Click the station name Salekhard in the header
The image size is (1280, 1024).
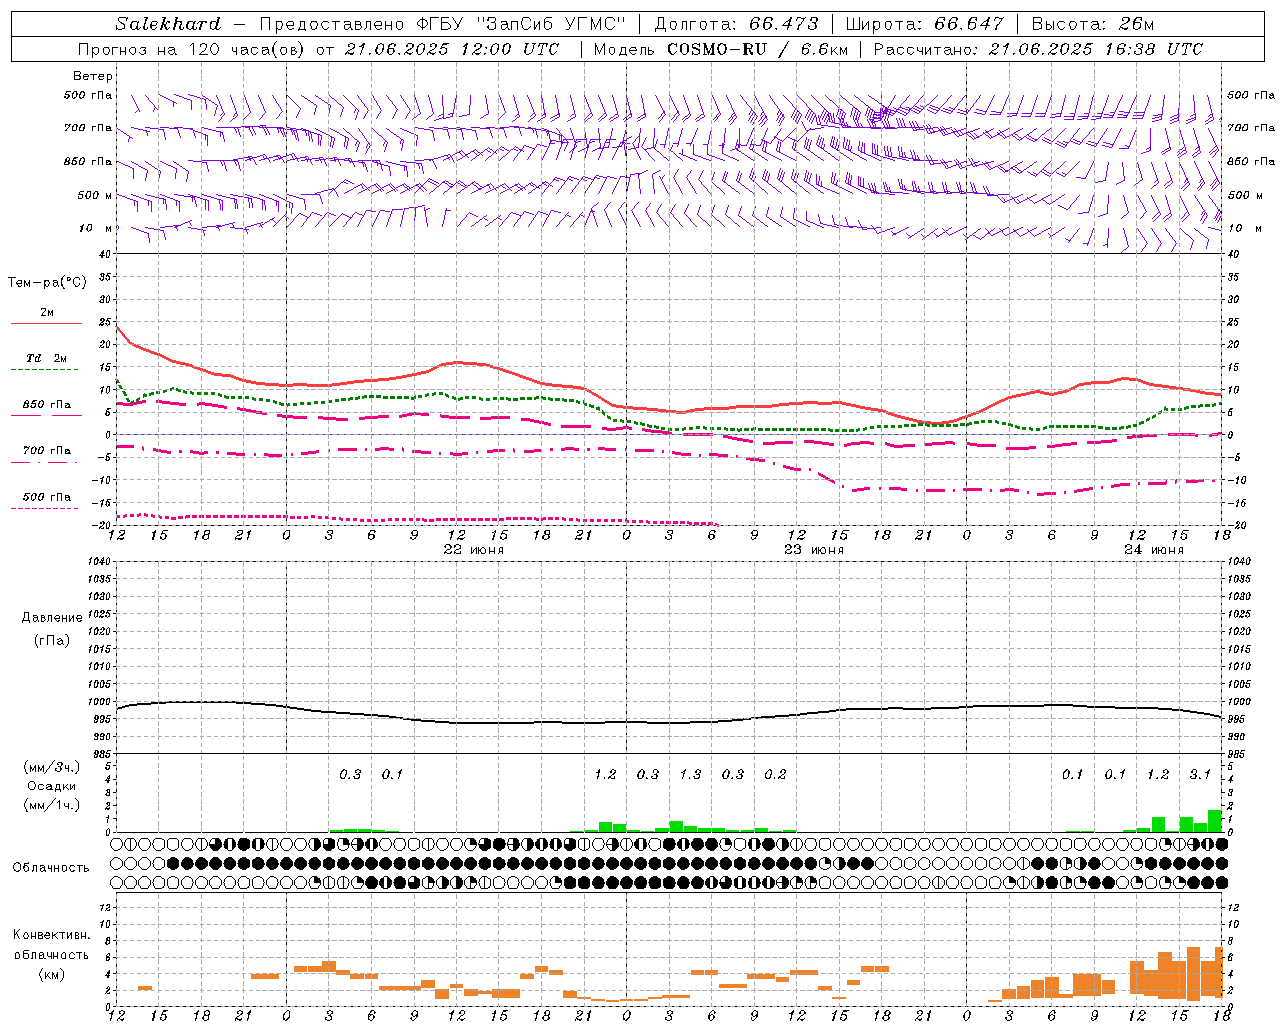click(x=167, y=24)
